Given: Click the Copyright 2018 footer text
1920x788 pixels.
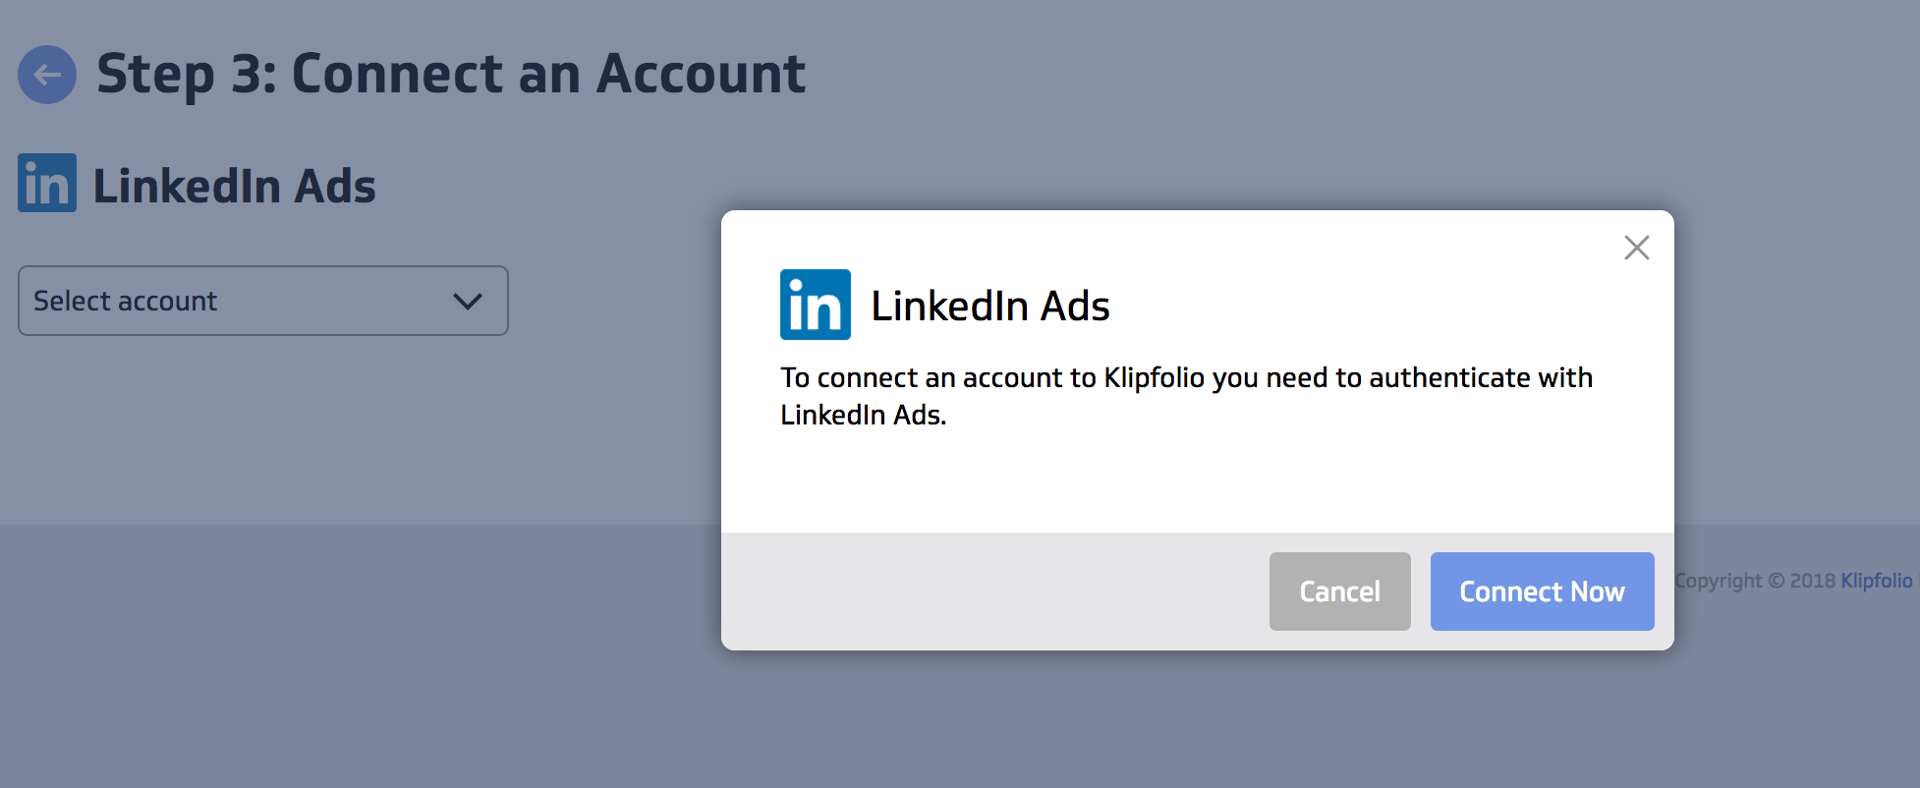Looking at the screenshot, I should [1755, 580].
